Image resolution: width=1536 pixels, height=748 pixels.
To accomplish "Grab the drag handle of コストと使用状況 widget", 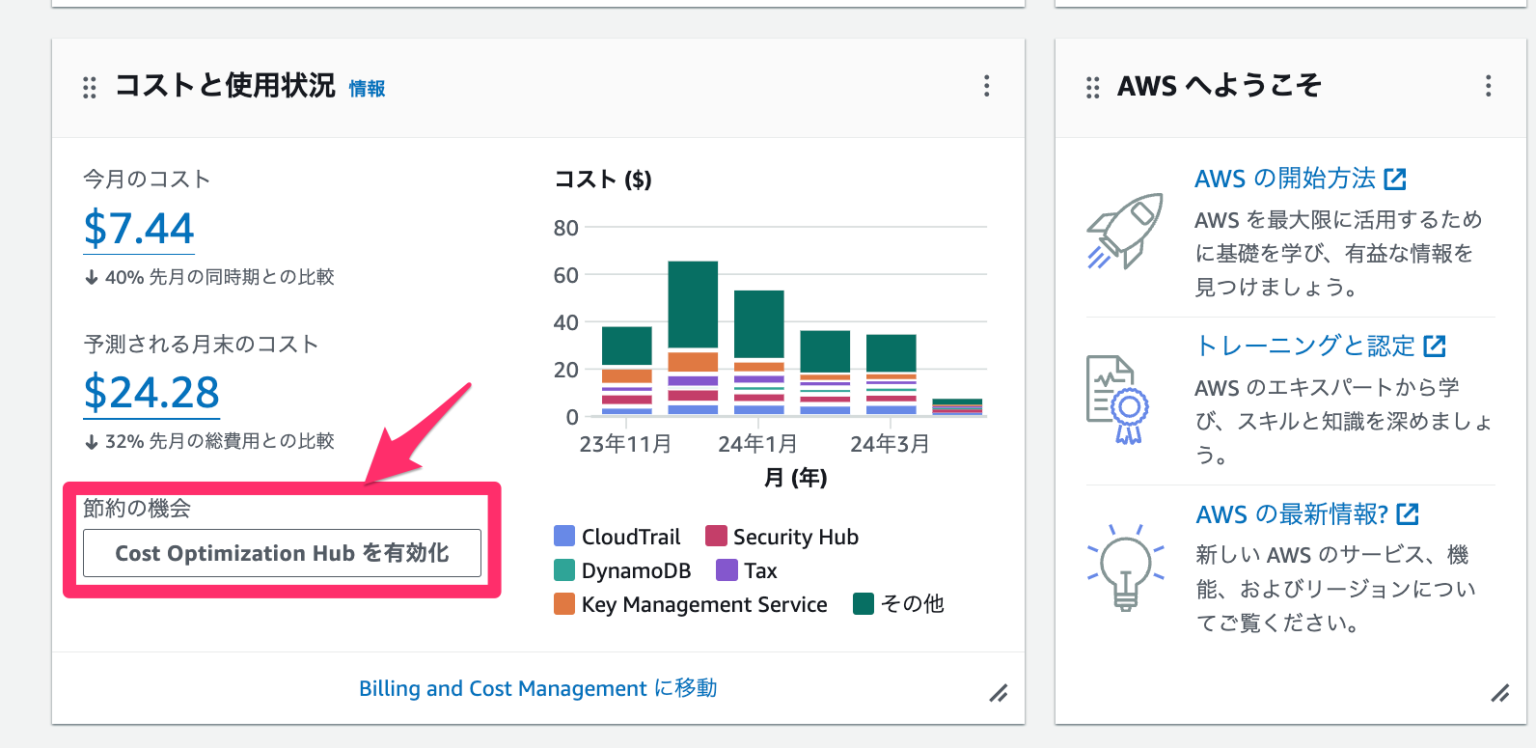I will click(x=88, y=87).
